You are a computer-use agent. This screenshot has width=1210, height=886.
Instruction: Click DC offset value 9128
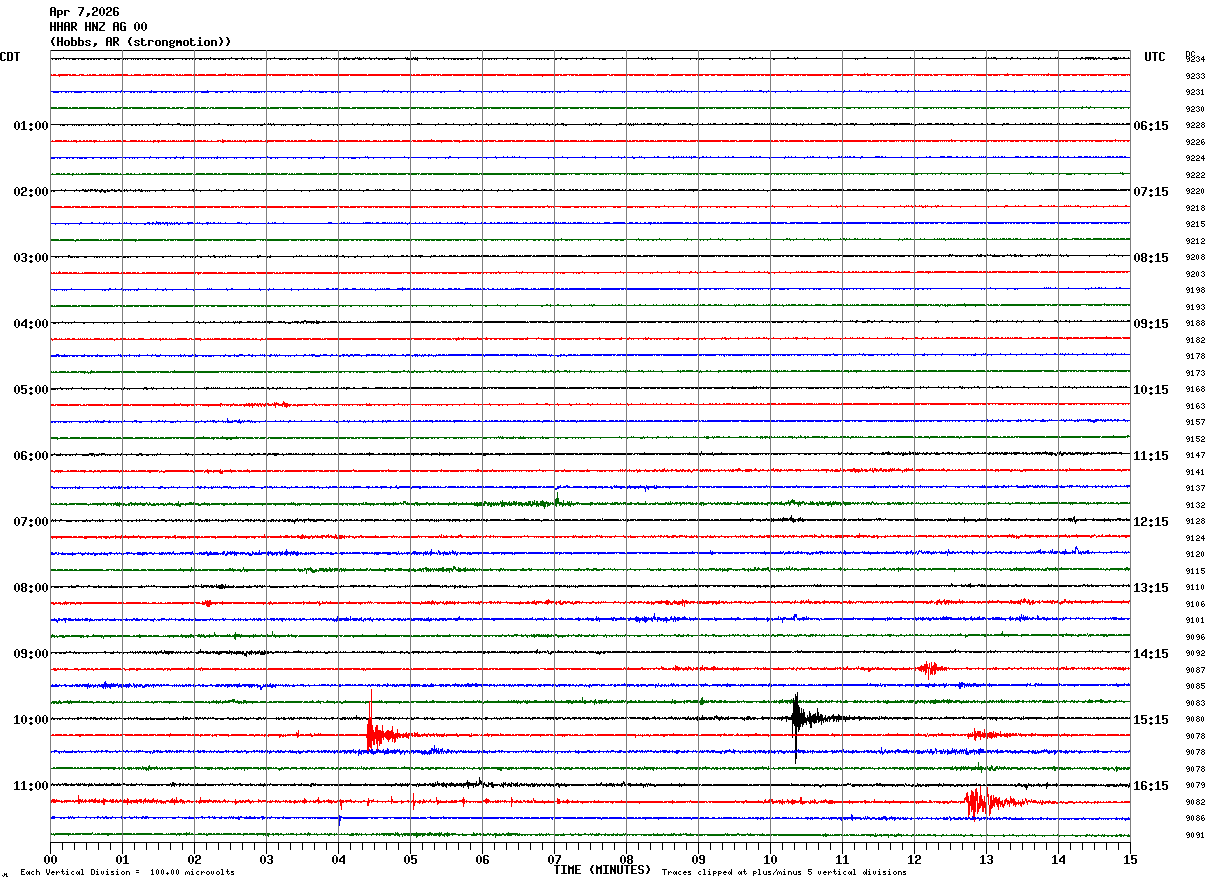1195,522
